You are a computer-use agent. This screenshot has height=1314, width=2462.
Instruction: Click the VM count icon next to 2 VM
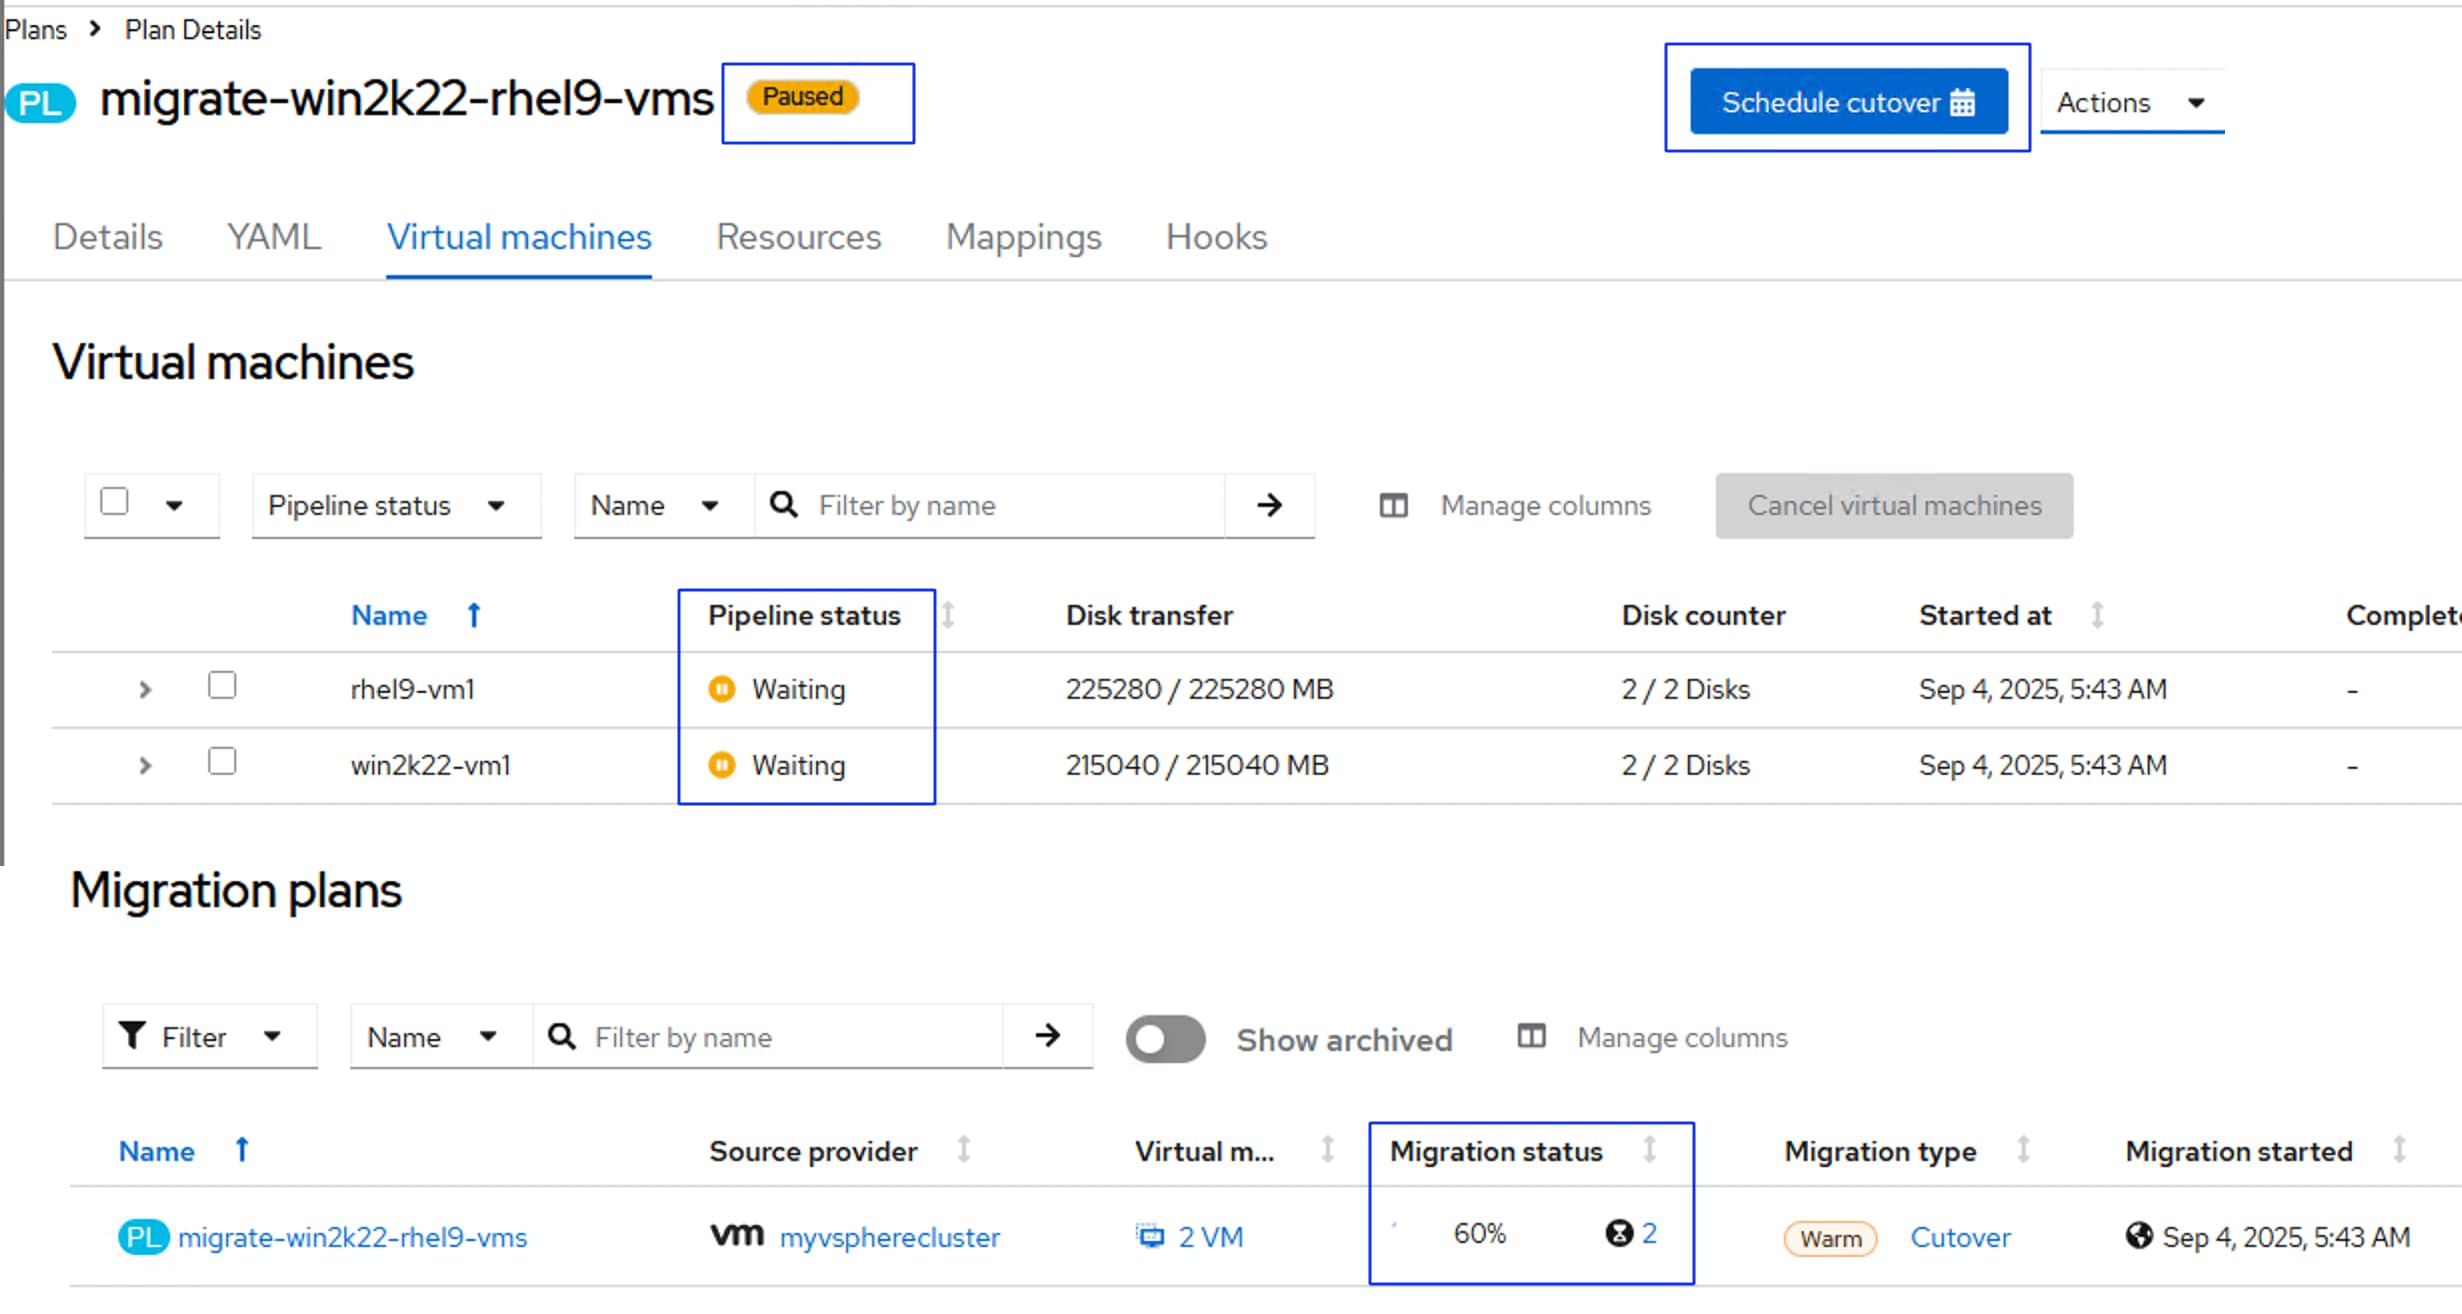pos(1151,1237)
